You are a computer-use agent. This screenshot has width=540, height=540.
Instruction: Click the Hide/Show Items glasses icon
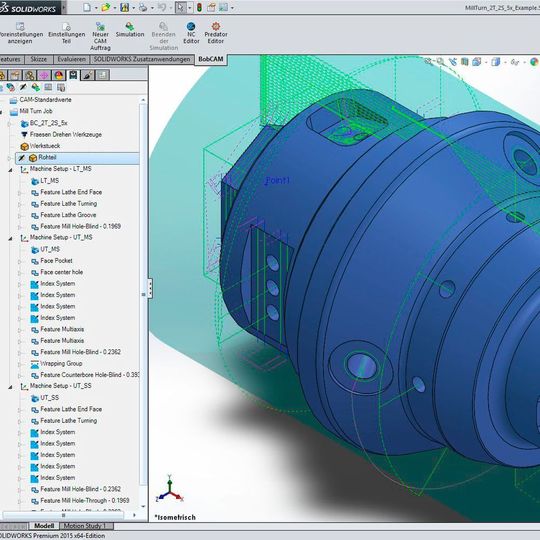pyautogui.click(x=515, y=62)
